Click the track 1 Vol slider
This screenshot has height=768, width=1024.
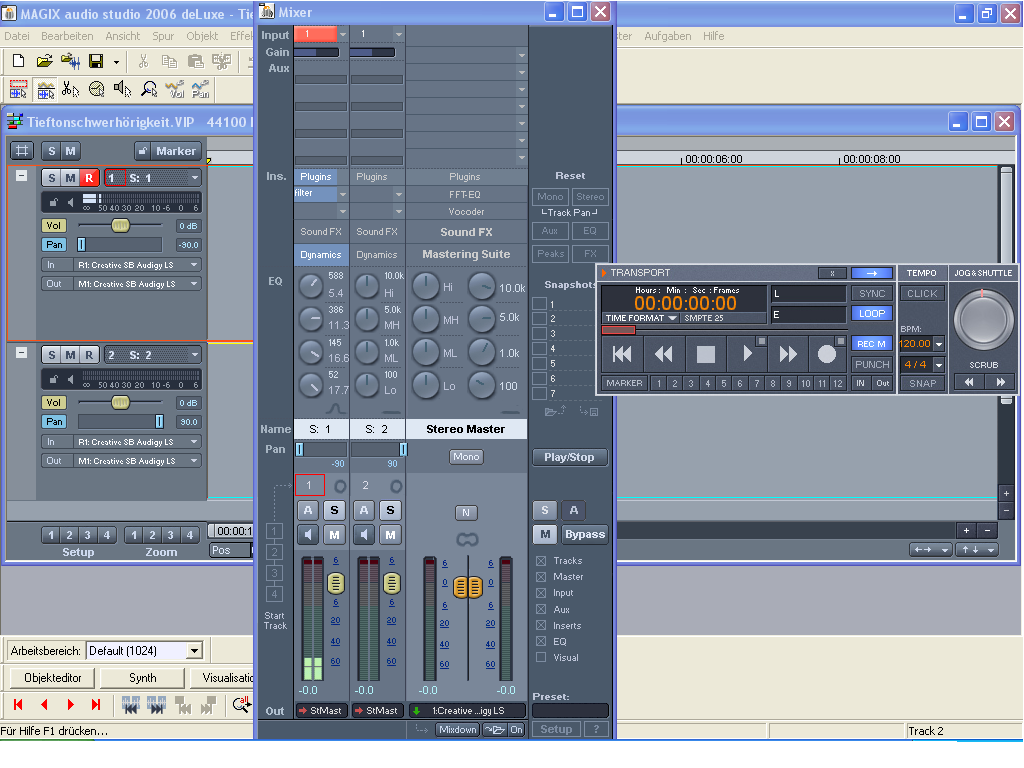[120, 226]
